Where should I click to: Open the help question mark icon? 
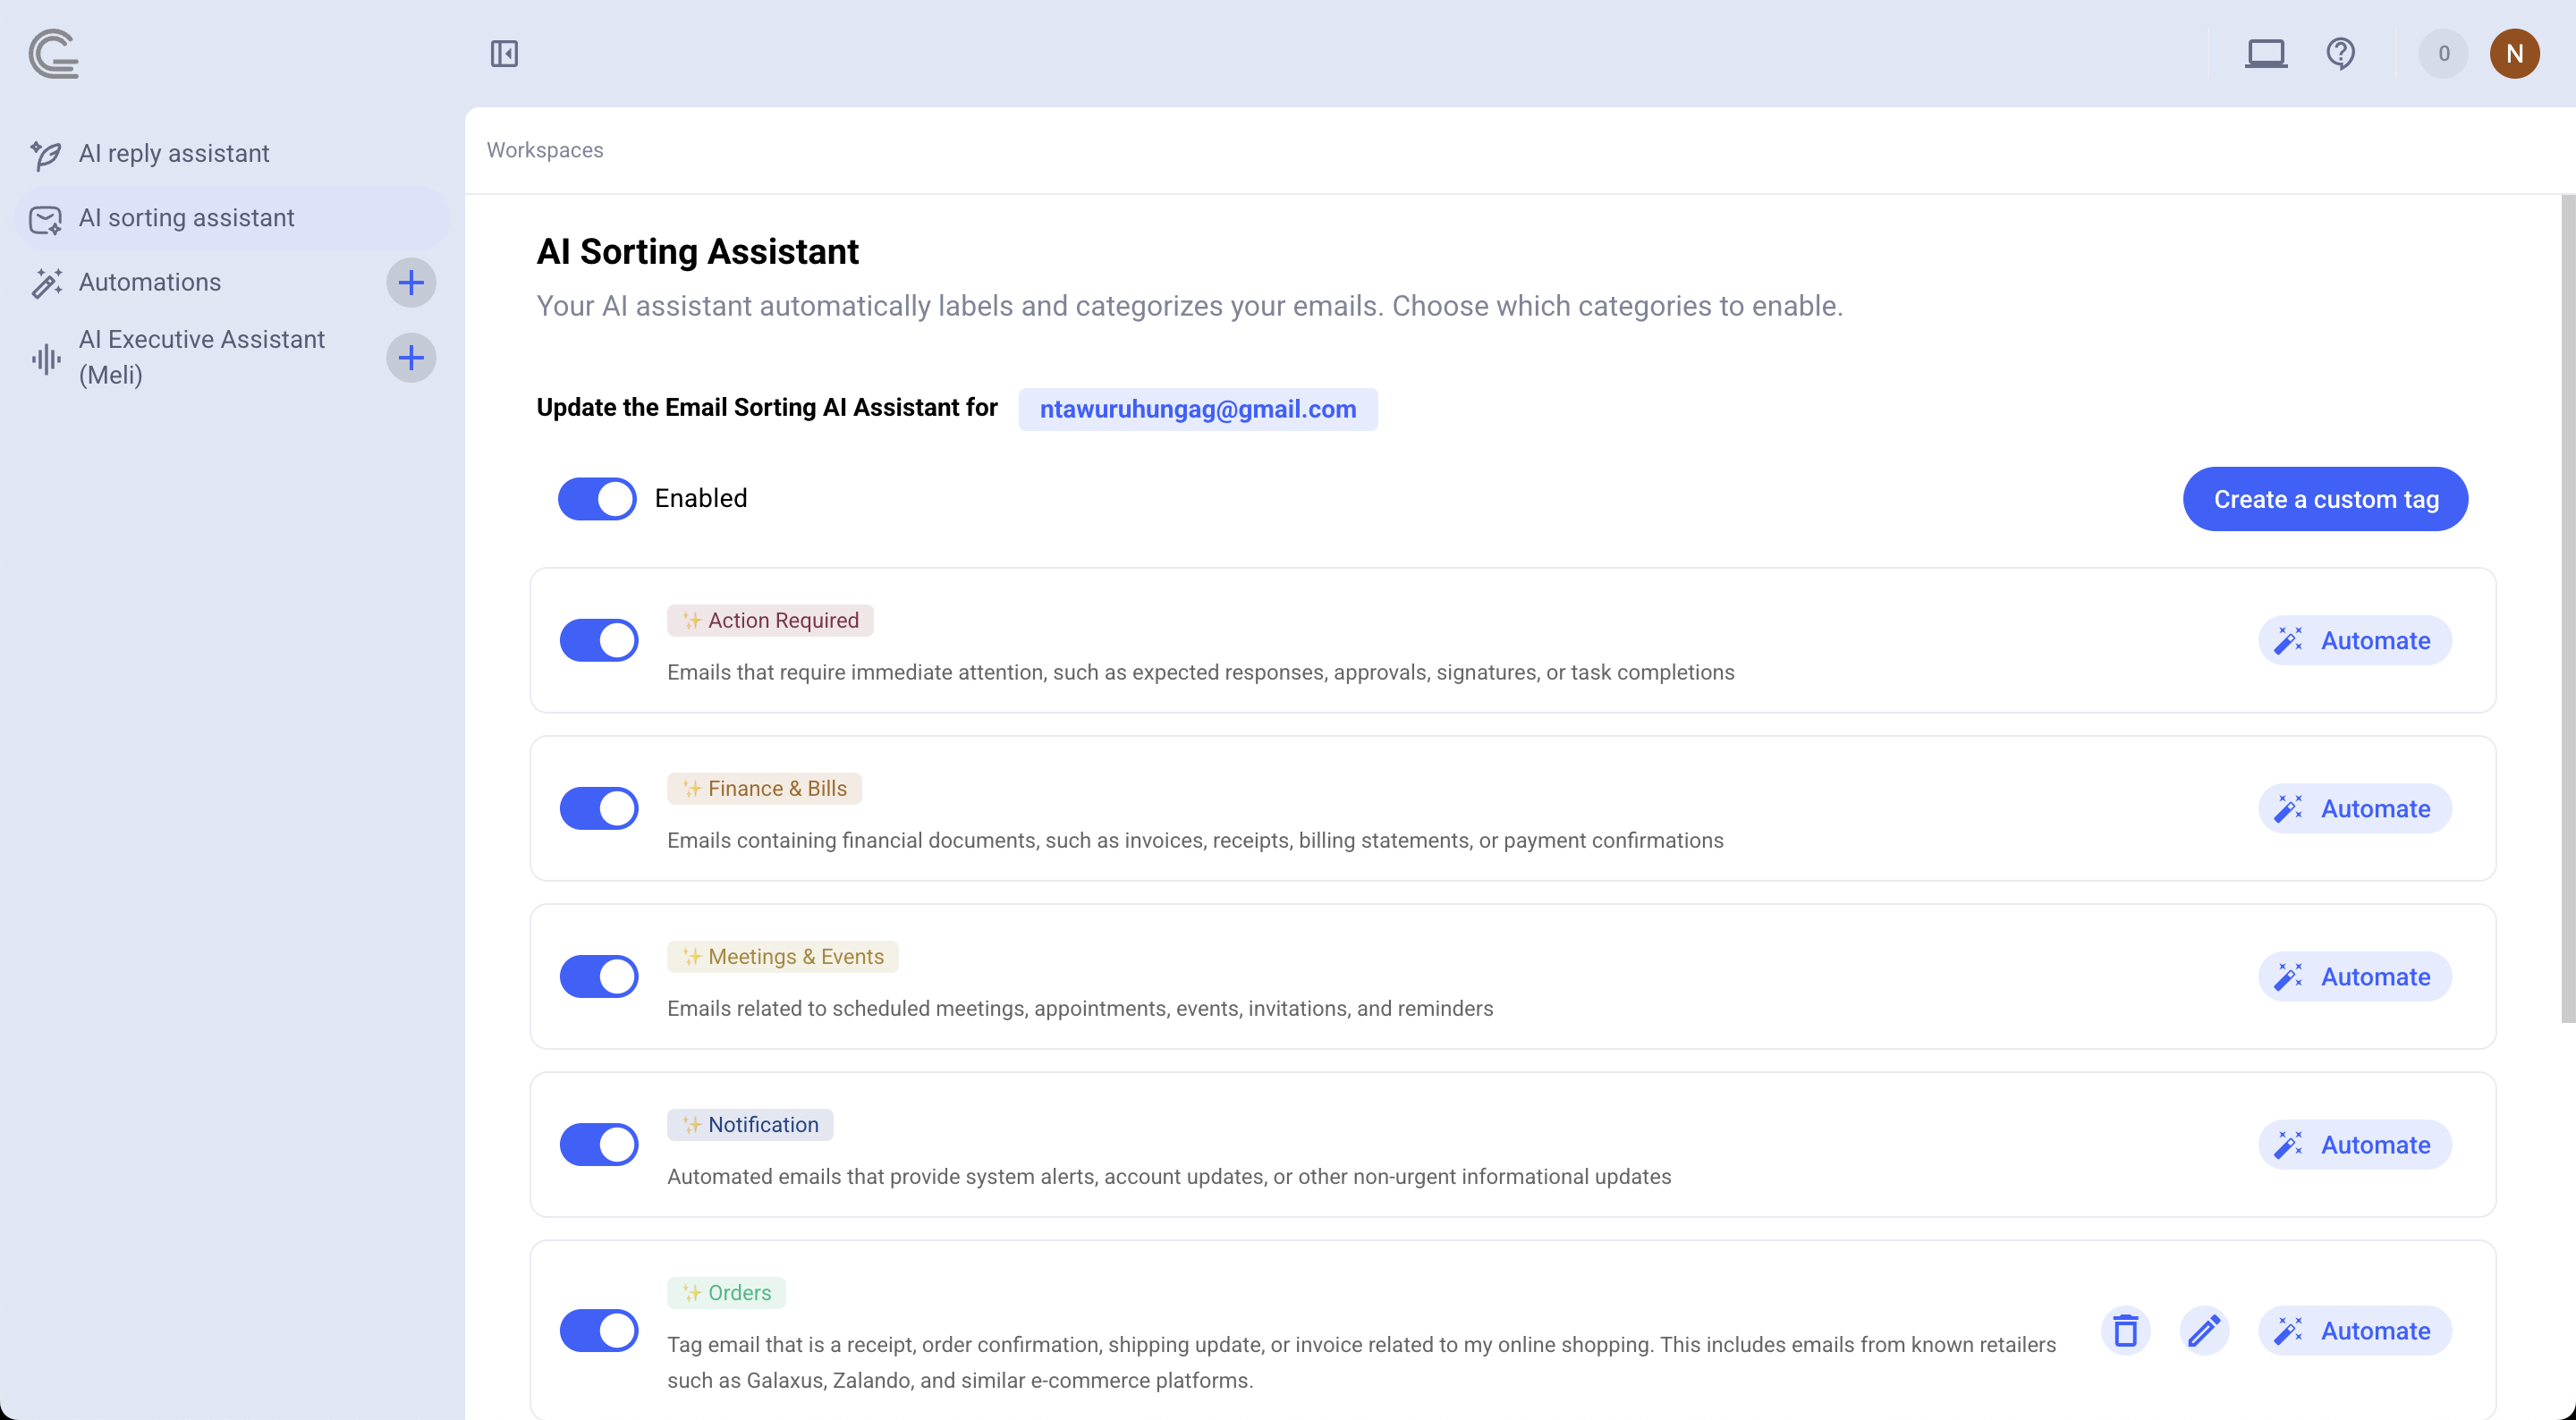click(2340, 54)
